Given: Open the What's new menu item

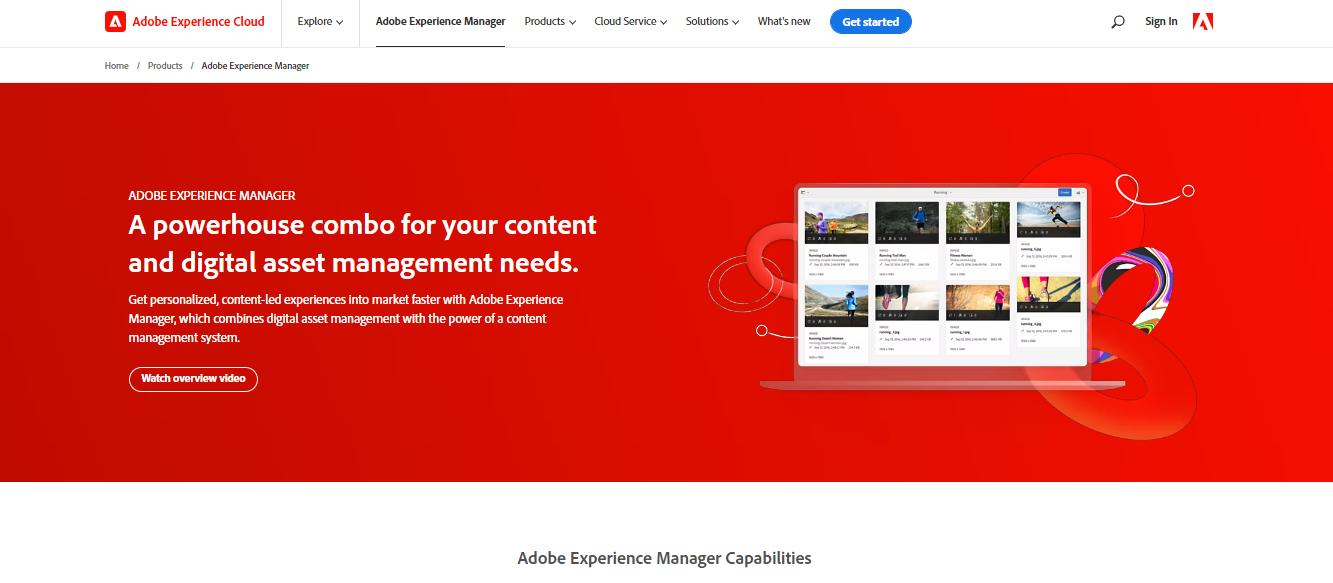Looking at the screenshot, I should [x=784, y=20].
